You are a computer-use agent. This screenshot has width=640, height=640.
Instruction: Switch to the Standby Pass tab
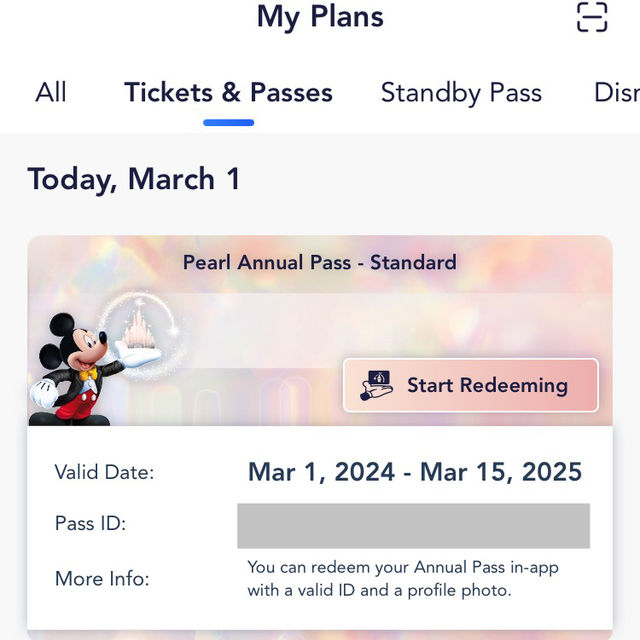click(461, 93)
